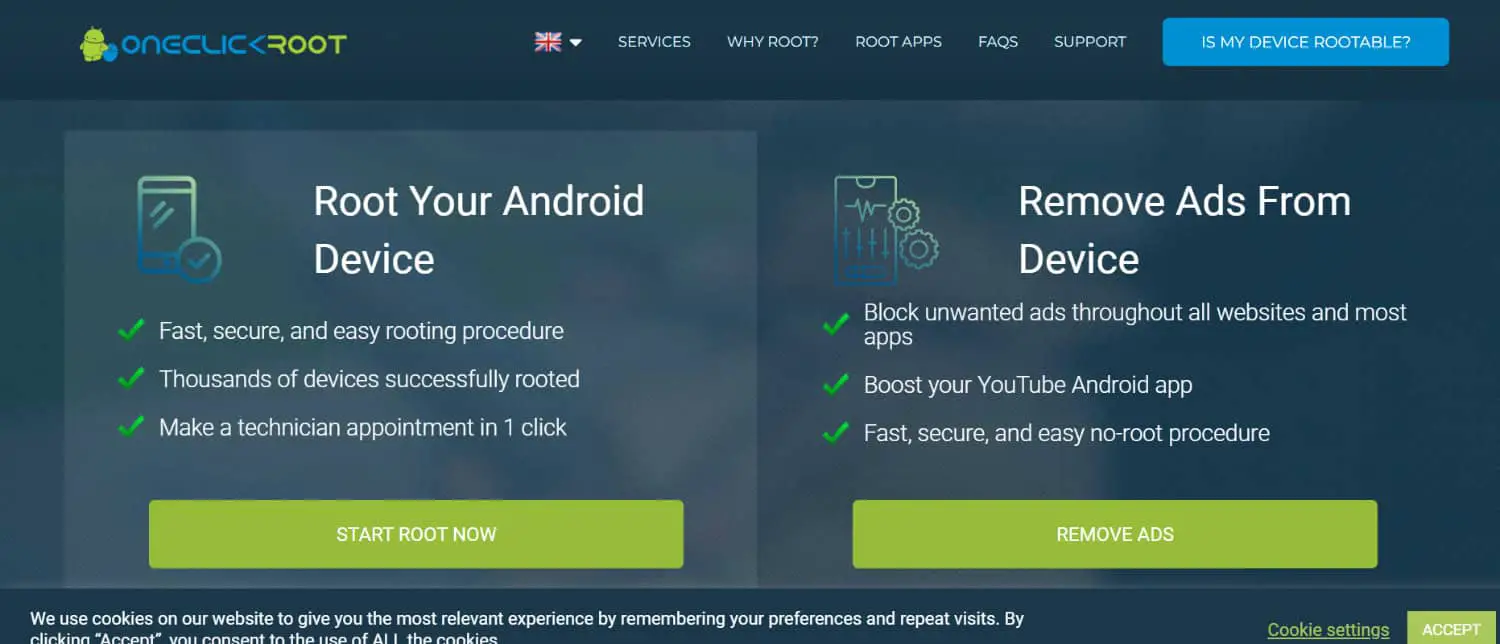Click the Remove Ads button
The height and width of the screenshot is (644, 1500).
click(x=1115, y=534)
